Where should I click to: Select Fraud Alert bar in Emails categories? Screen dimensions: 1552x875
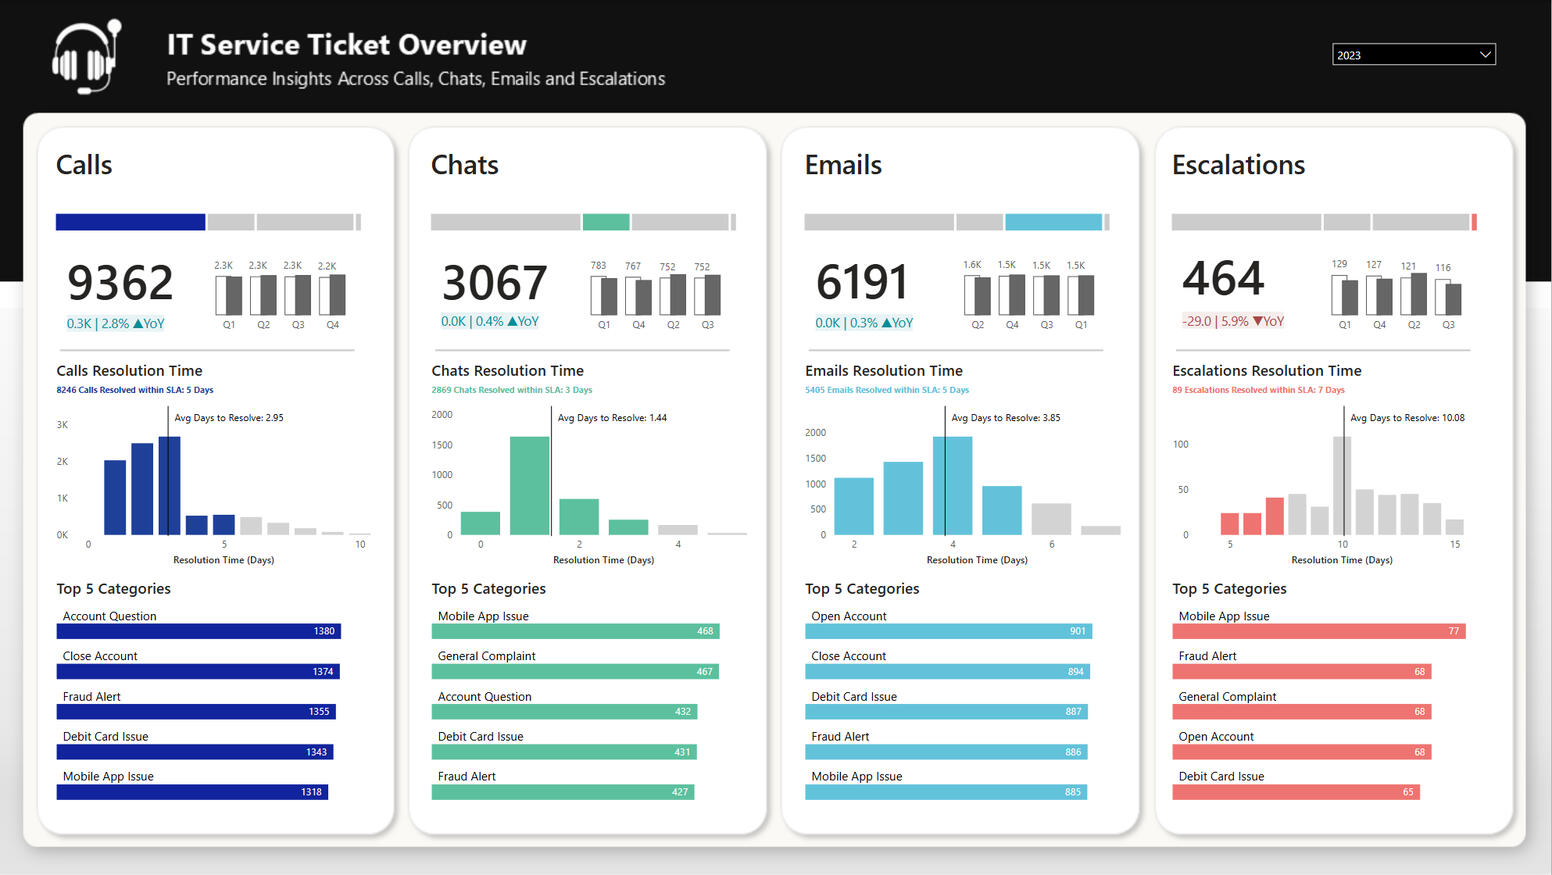pyautogui.click(x=945, y=752)
